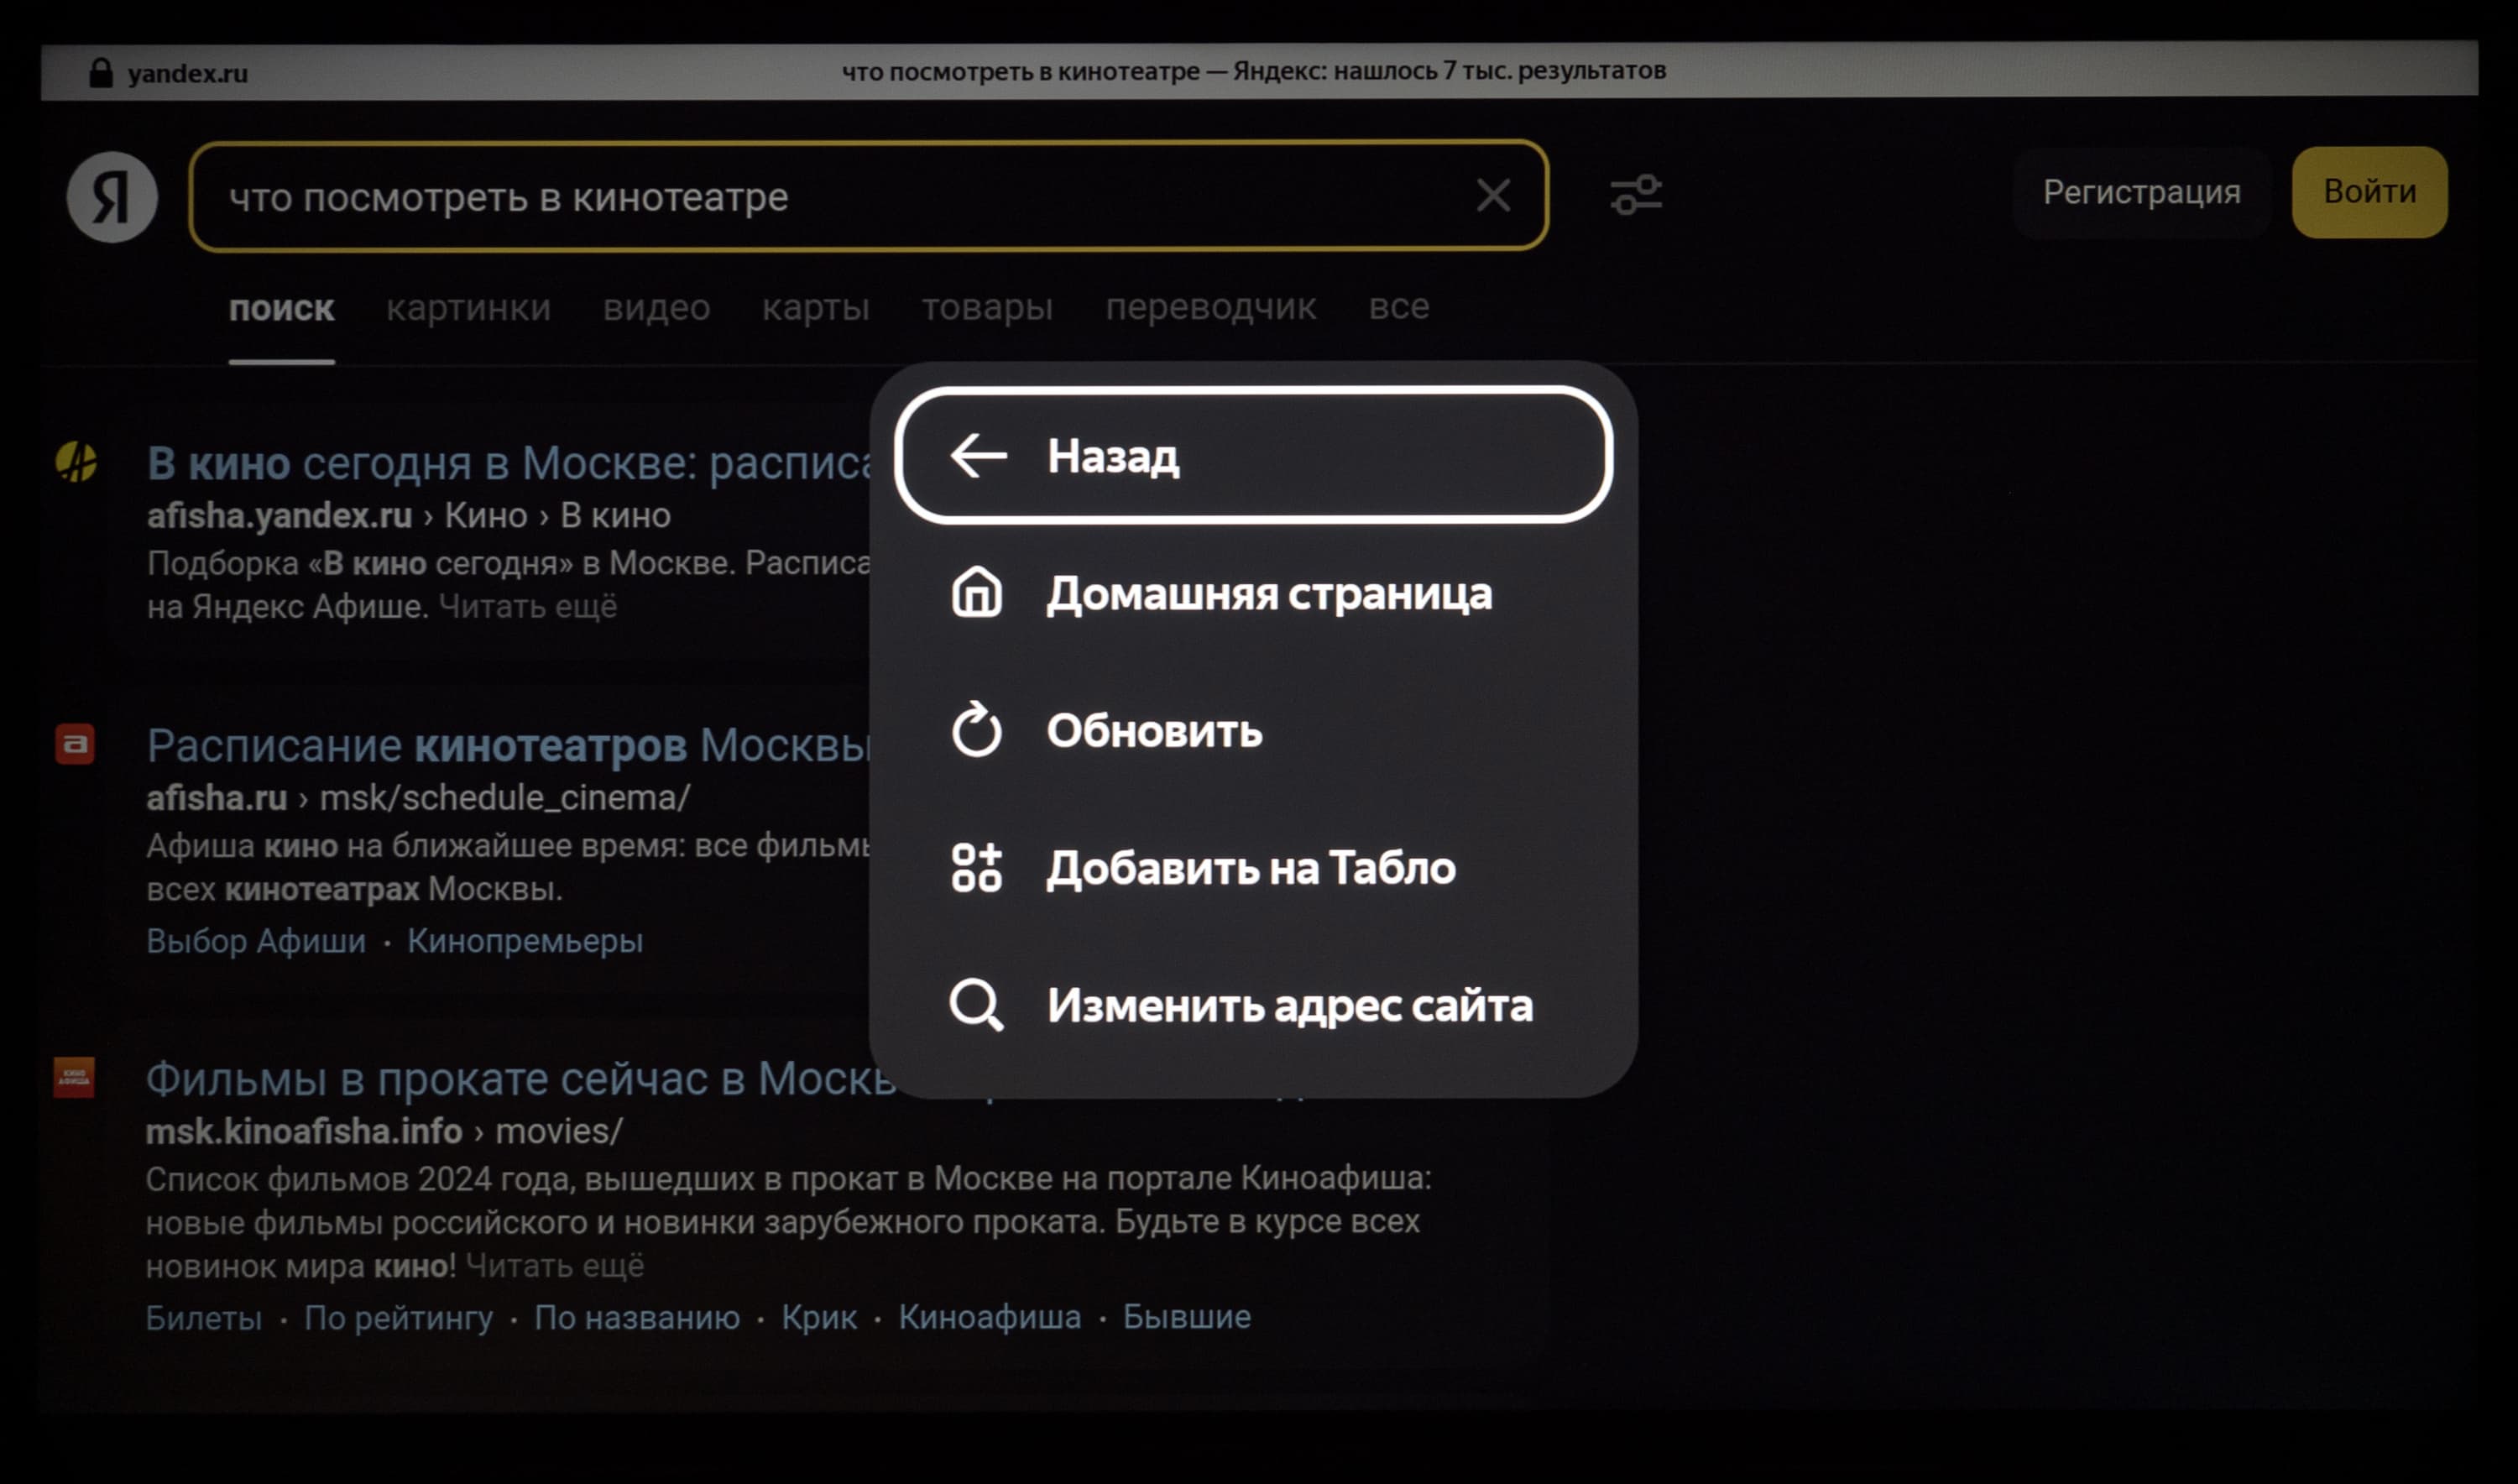Click the afisha.ru result favicon

(x=75, y=744)
